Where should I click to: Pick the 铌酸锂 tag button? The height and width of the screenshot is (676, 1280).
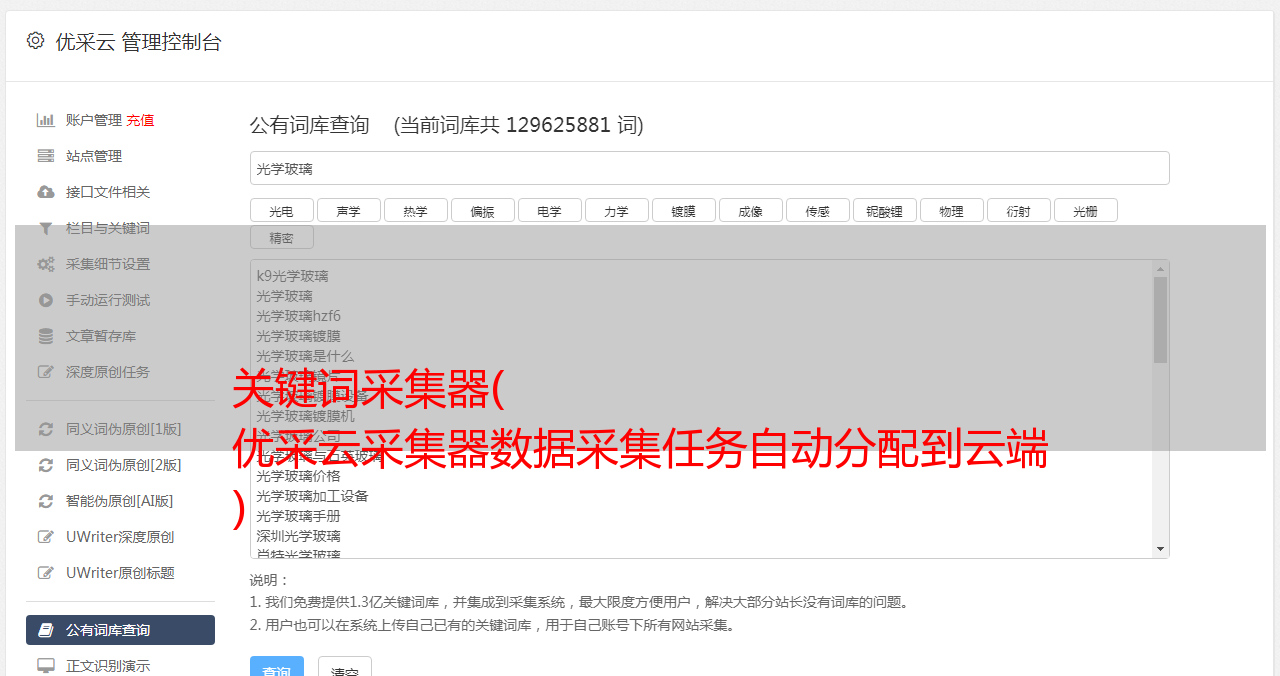coord(884,210)
